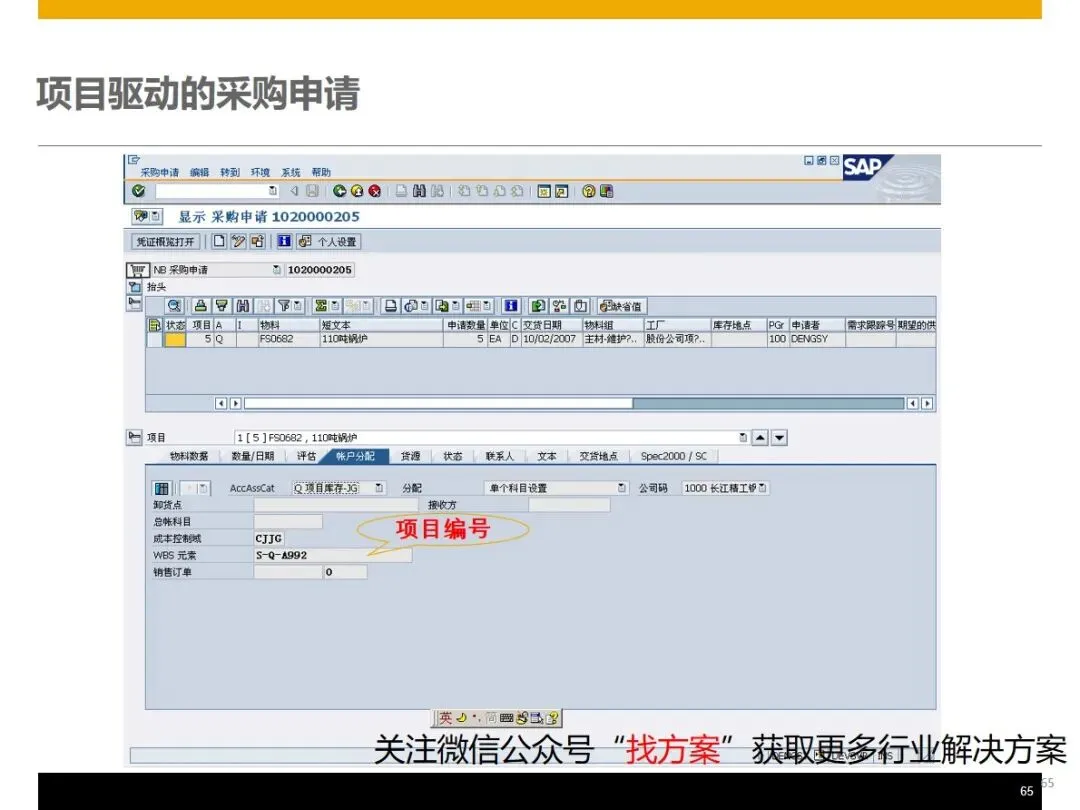Screen dimensions: 1080x810
Task: Collapse the item overview section
Action: [x=134, y=304]
